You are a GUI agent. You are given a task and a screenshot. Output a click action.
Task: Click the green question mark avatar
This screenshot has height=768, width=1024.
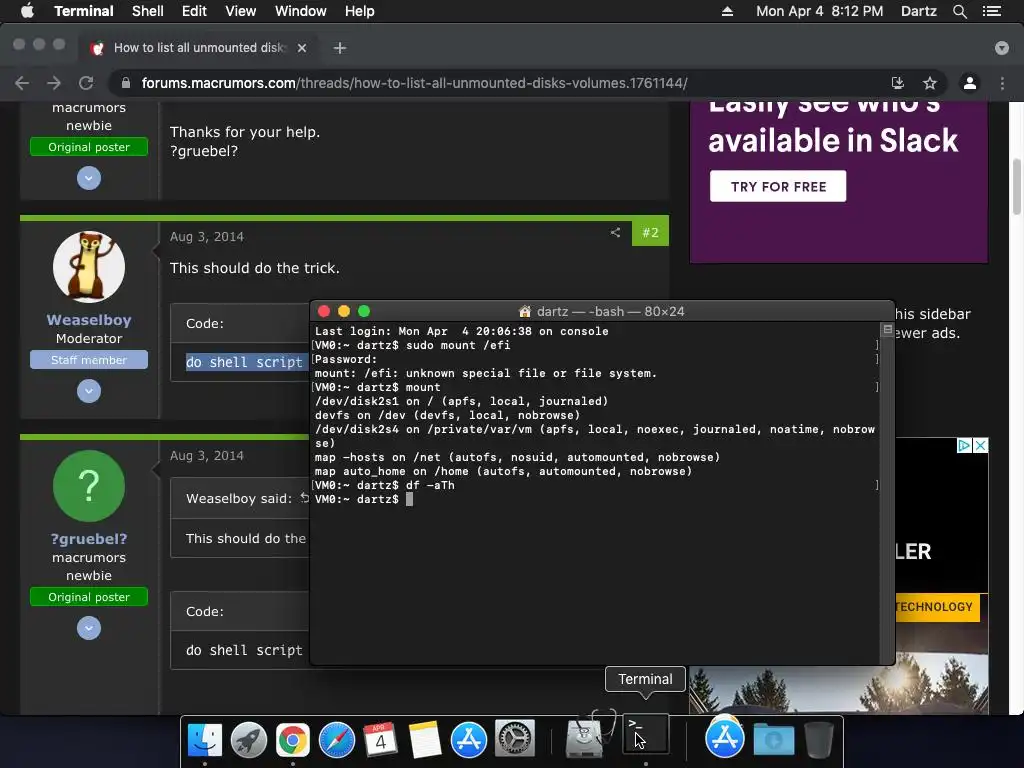pyautogui.click(x=89, y=486)
